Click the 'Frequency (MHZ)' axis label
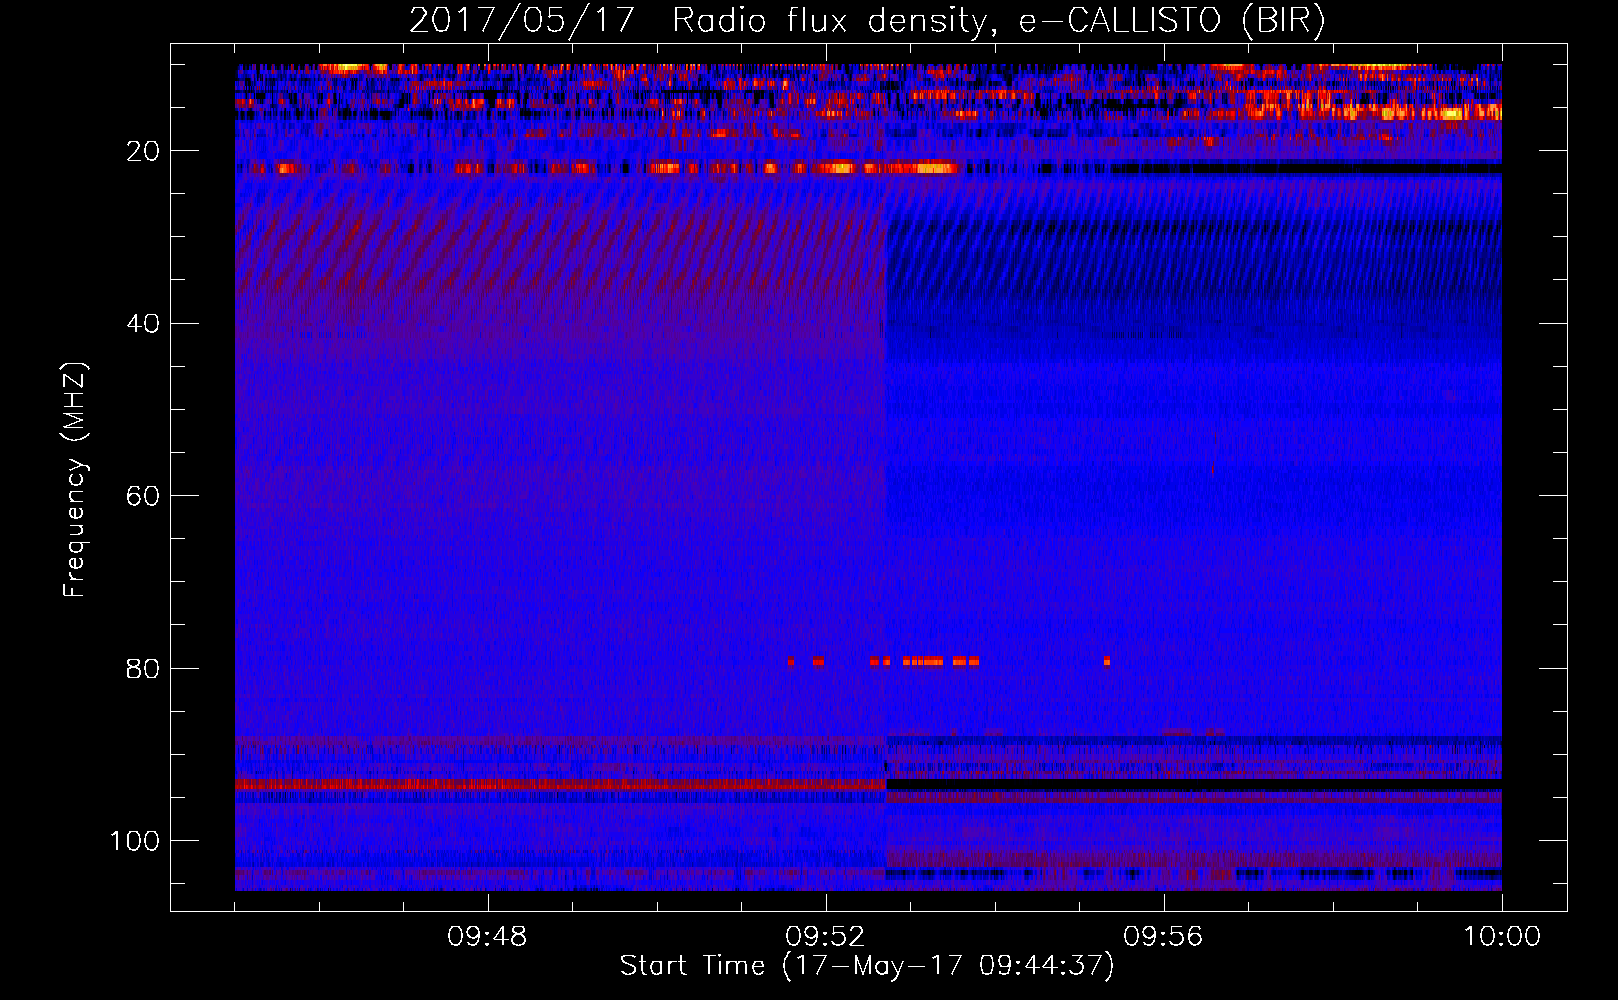 [x=75, y=480]
